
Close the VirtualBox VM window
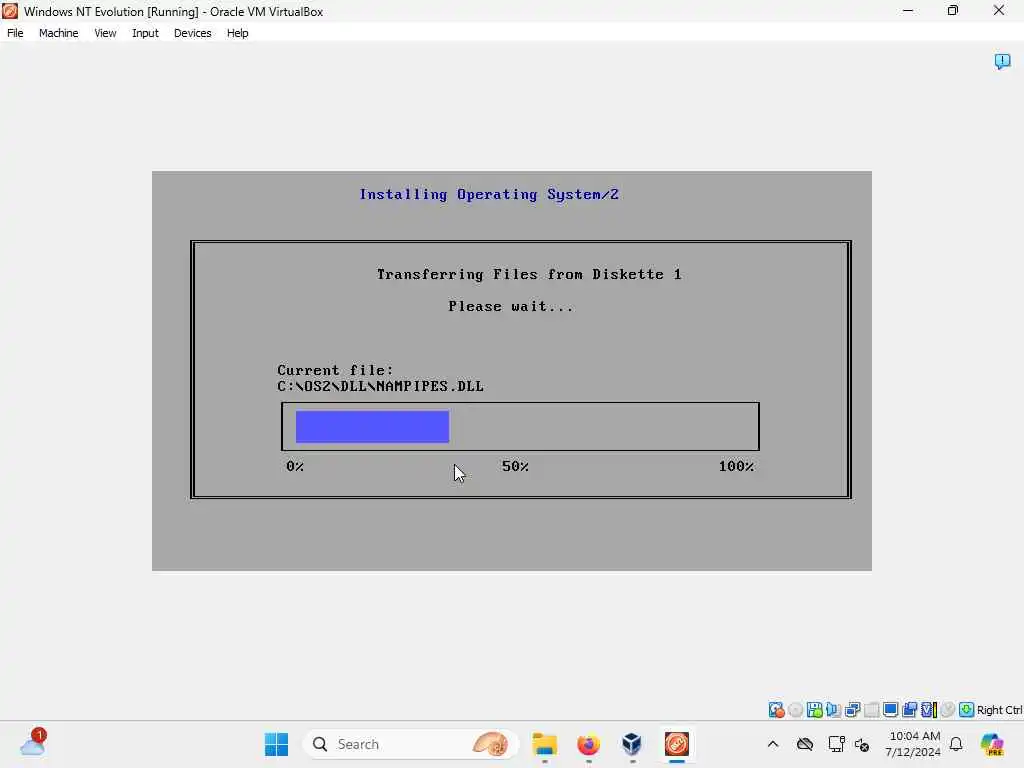click(x=999, y=10)
